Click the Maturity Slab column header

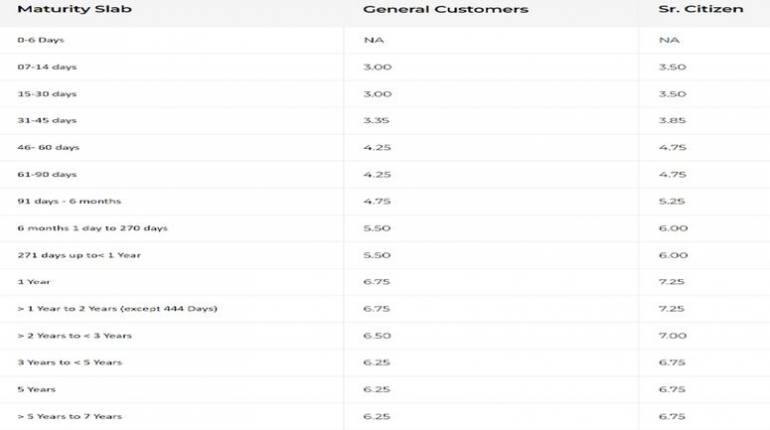tap(75, 9)
